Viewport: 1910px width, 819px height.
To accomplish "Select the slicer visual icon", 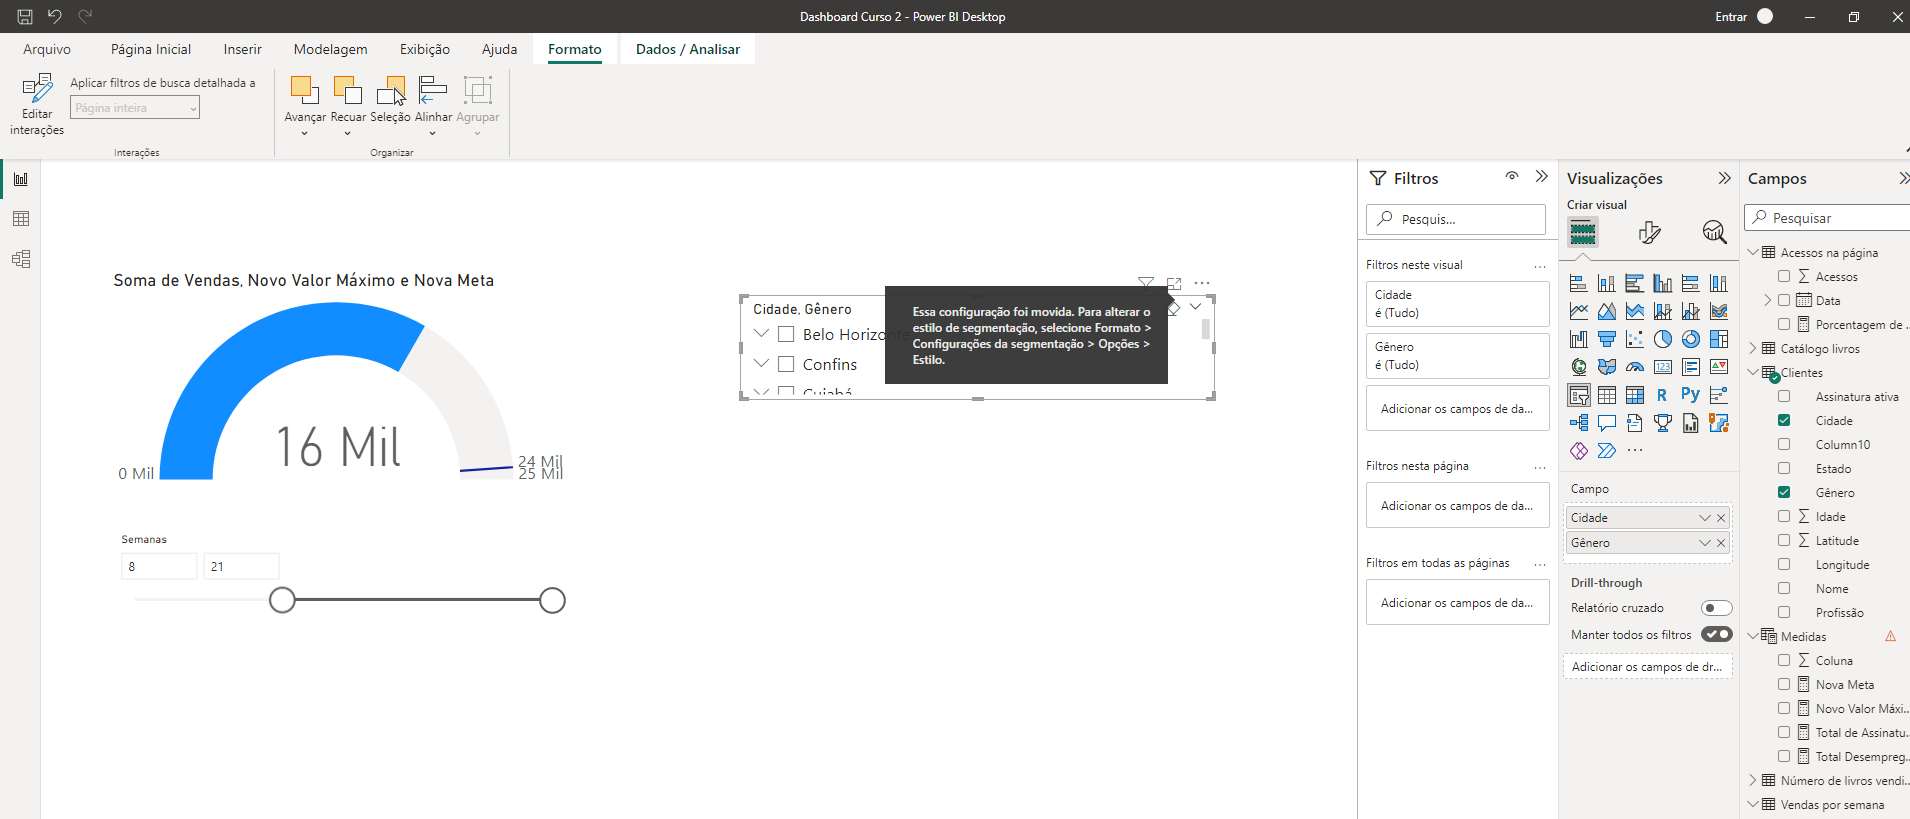I will (x=1578, y=395).
